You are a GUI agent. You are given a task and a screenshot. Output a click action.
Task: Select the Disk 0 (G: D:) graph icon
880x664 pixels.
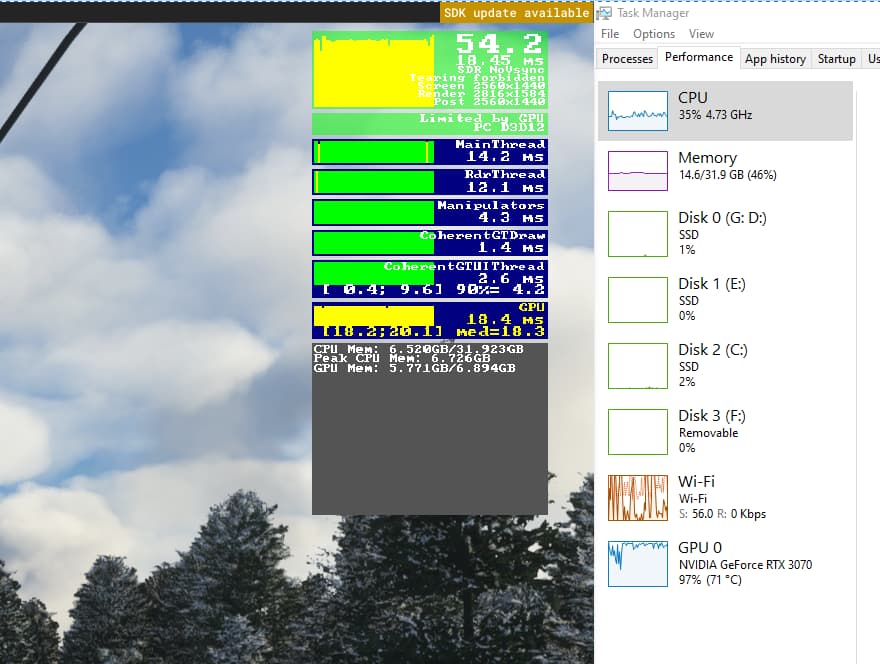[x=637, y=233]
